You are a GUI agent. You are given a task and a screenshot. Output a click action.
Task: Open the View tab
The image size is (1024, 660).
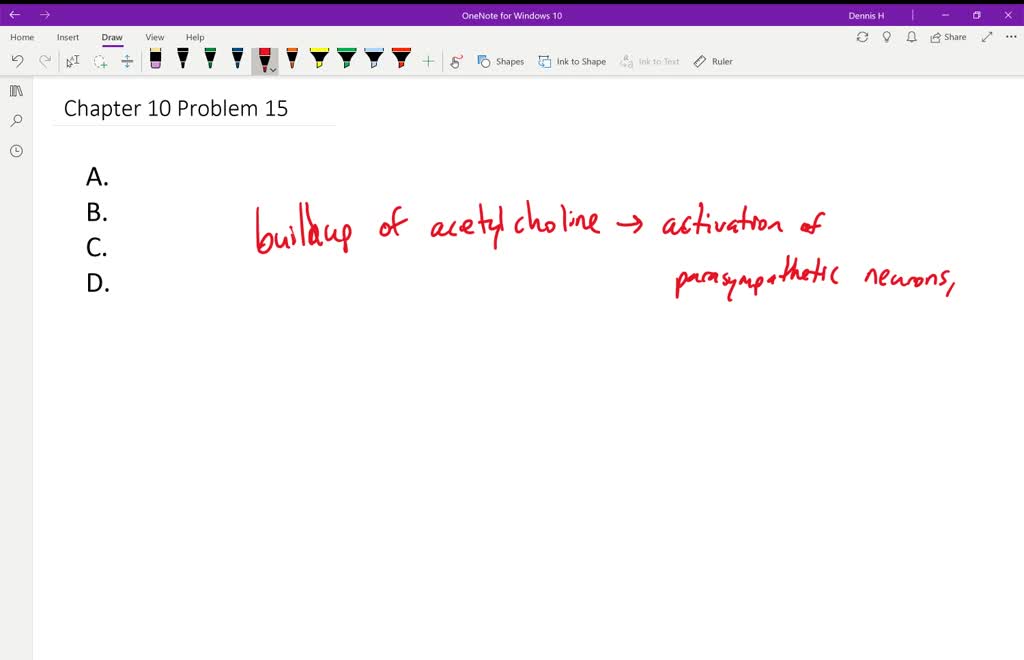click(x=155, y=37)
